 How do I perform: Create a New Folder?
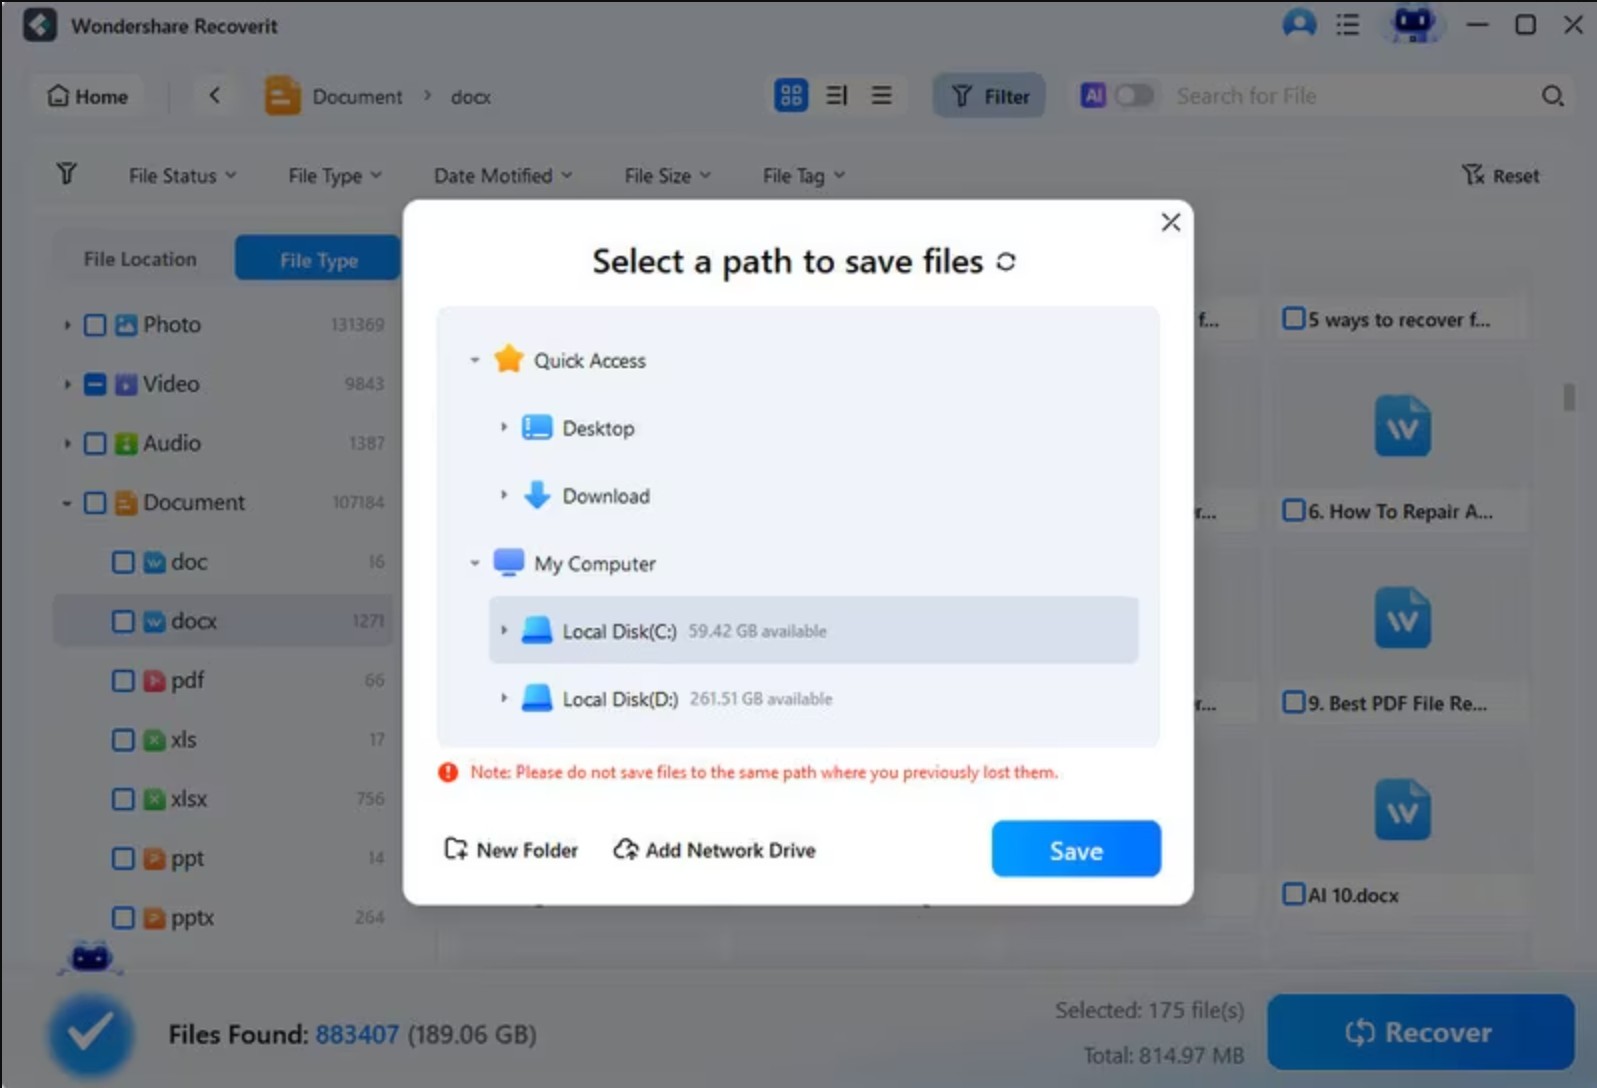[x=511, y=849]
